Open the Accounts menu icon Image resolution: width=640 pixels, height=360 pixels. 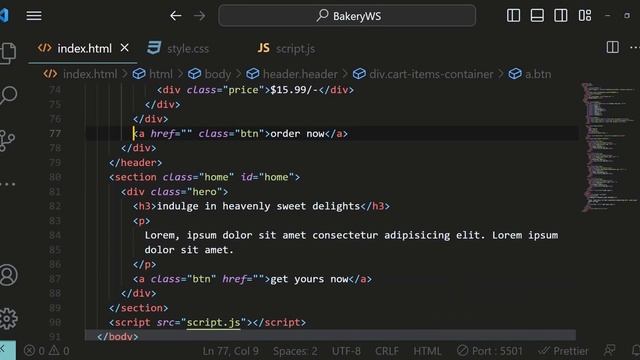pos(8,275)
